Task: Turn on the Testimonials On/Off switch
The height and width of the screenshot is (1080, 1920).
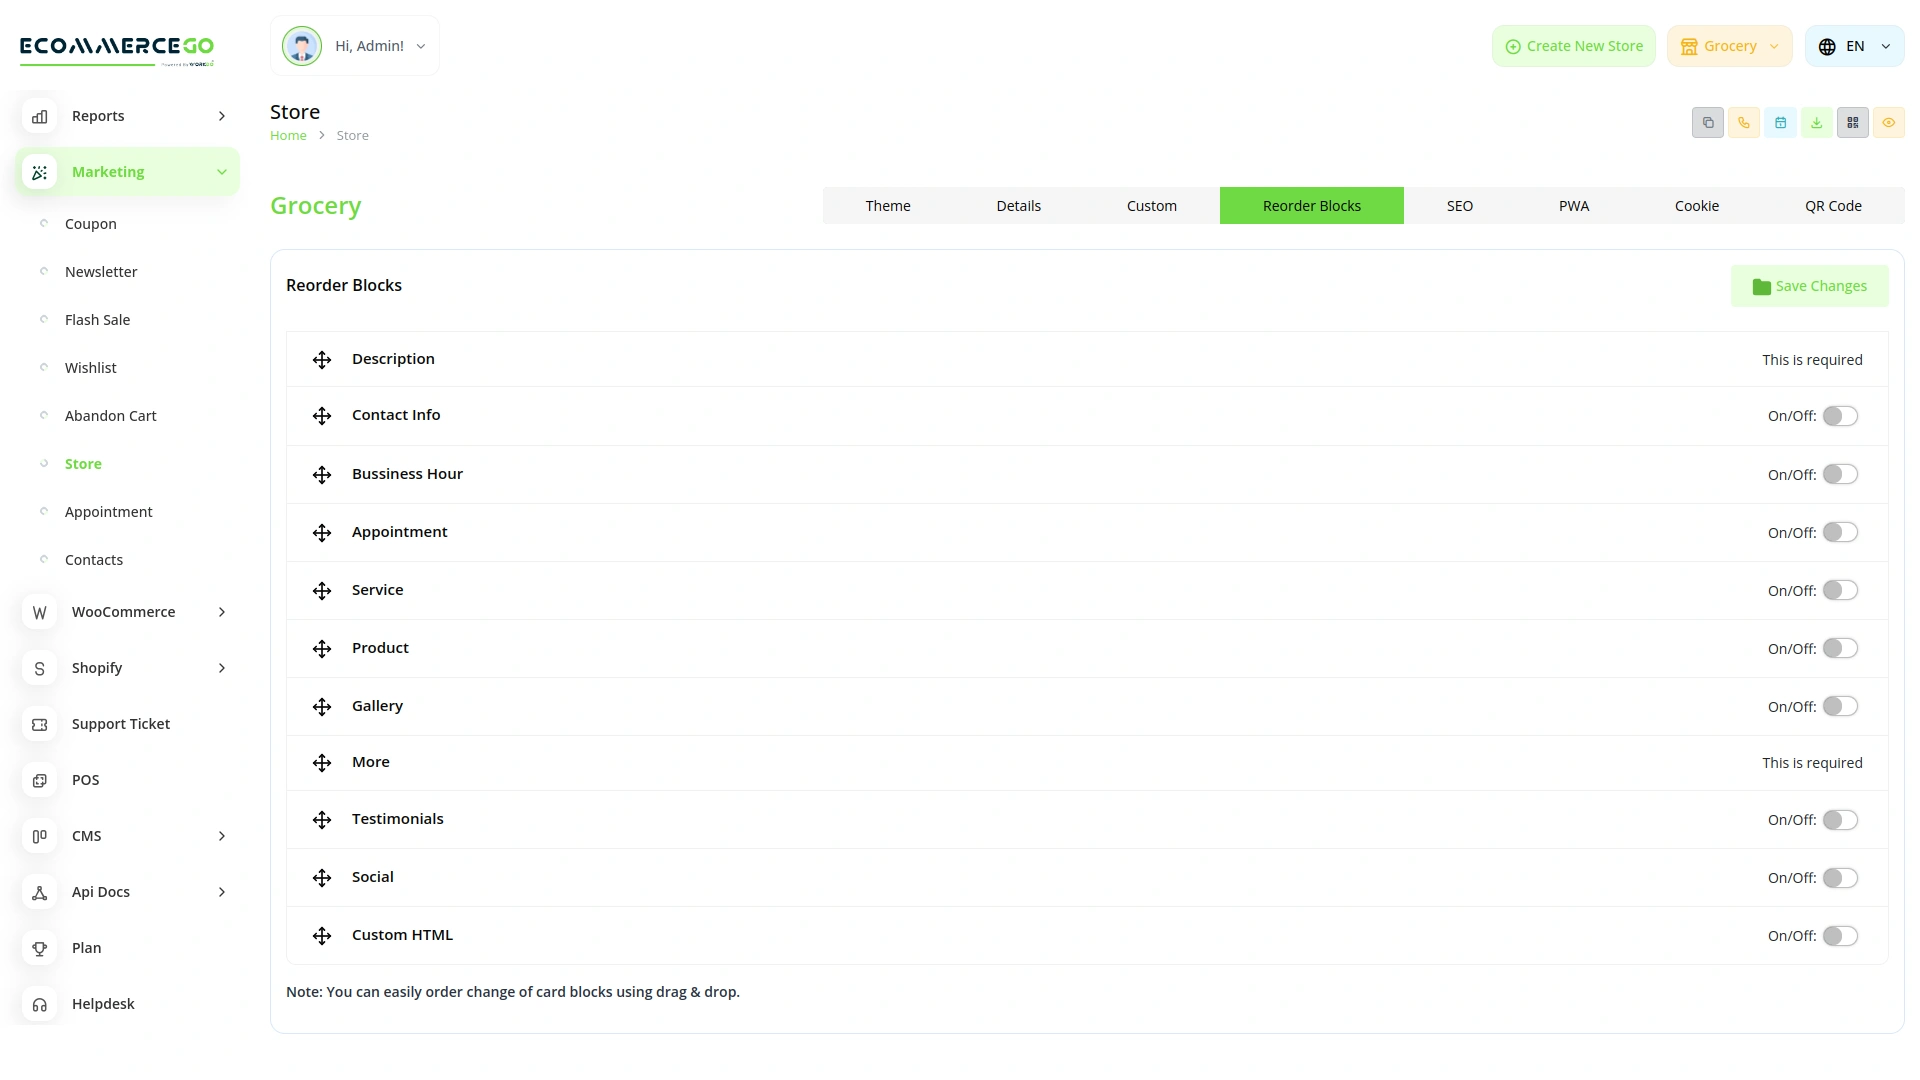Action: (x=1840, y=819)
